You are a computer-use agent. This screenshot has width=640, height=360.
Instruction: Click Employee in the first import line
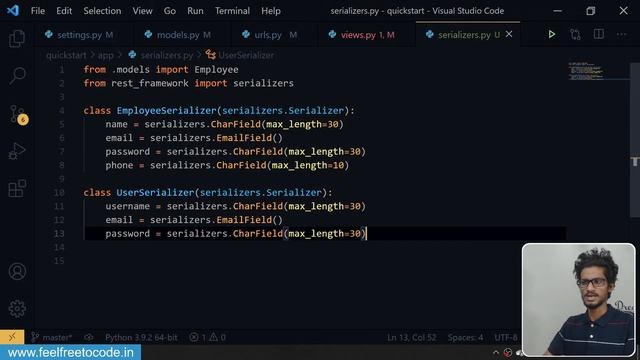tap(216, 70)
